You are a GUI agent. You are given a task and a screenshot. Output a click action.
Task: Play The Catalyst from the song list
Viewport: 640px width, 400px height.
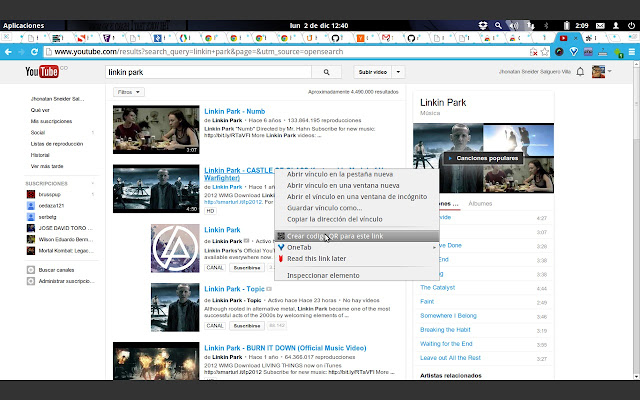pos(438,287)
